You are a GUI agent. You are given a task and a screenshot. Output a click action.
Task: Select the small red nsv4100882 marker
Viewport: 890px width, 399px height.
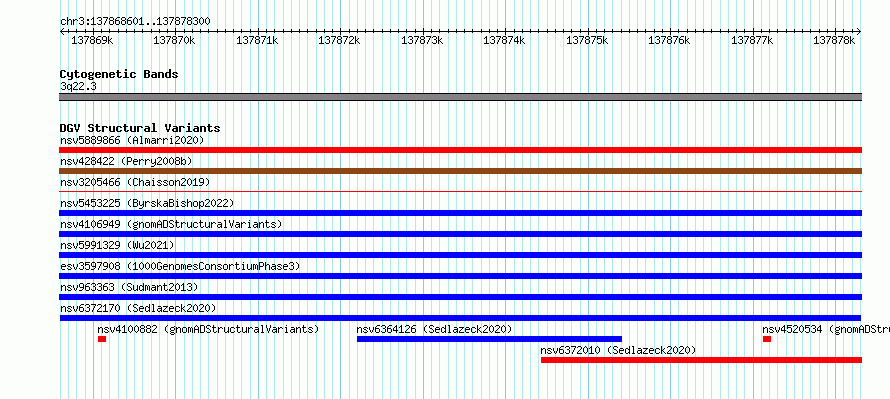[102, 339]
